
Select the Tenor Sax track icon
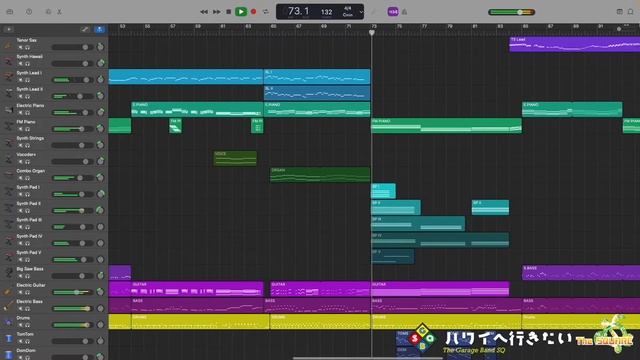pyautogui.click(x=8, y=45)
